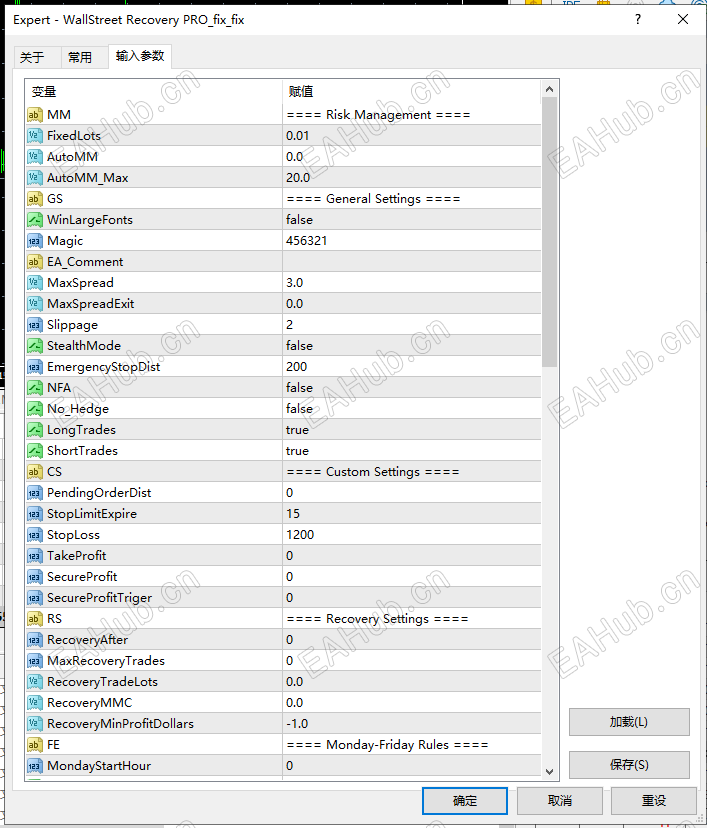Click the string icon beside CS
The width and height of the screenshot is (707, 828).
pos(34,472)
